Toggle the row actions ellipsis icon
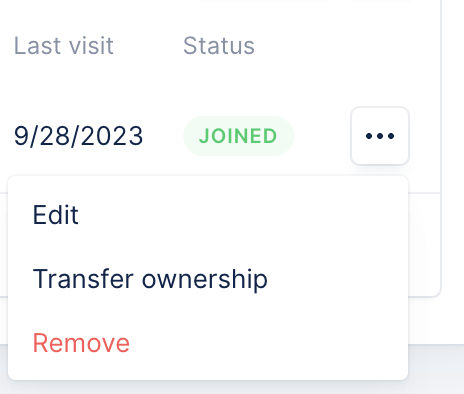464x394 pixels. coord(380,136)
